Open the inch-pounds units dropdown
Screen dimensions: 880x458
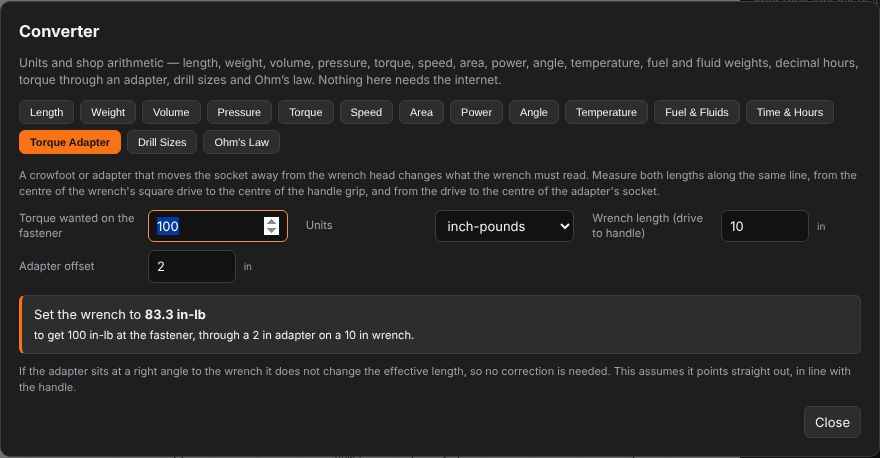[504, 226]
